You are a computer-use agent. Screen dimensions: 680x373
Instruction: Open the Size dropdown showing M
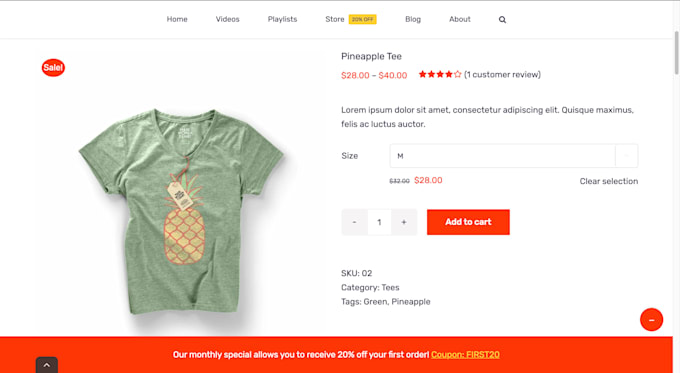514,156
